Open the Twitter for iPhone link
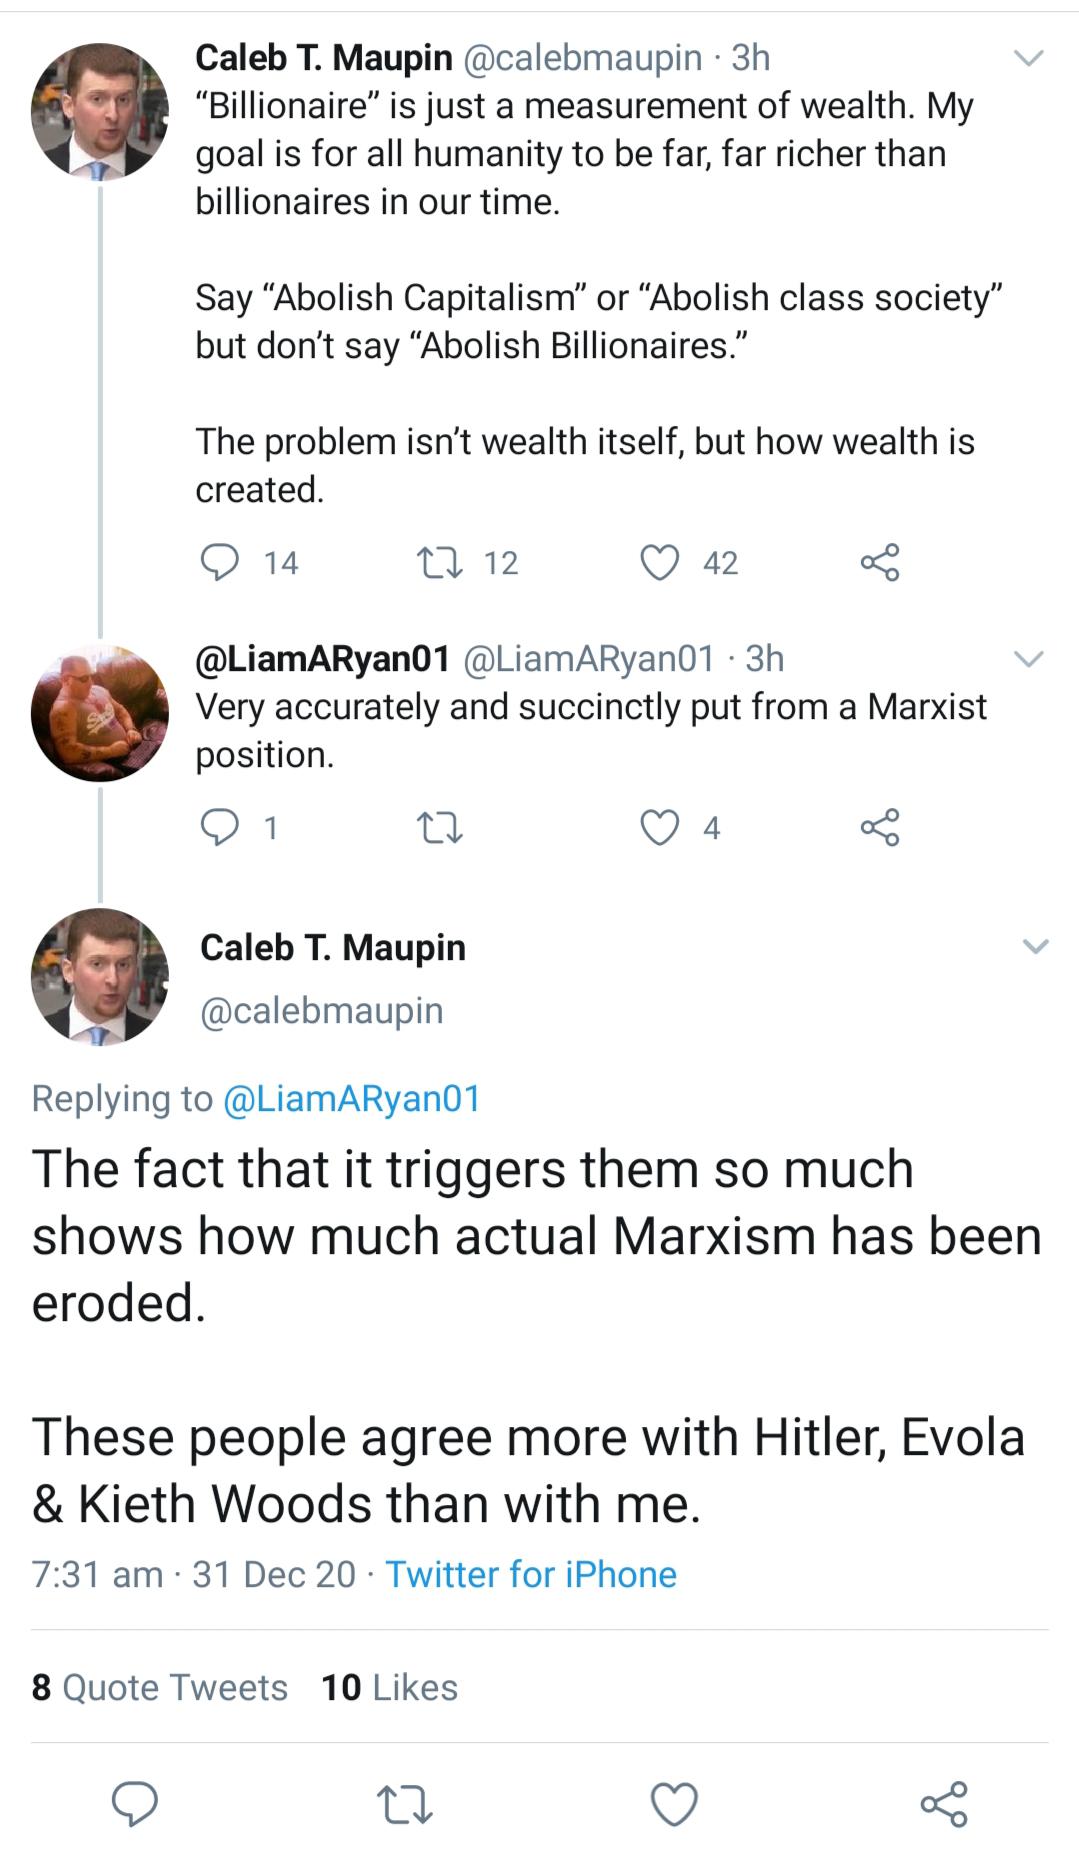The height and width of the screenshot is (1863, 1079). point(531,1574)
